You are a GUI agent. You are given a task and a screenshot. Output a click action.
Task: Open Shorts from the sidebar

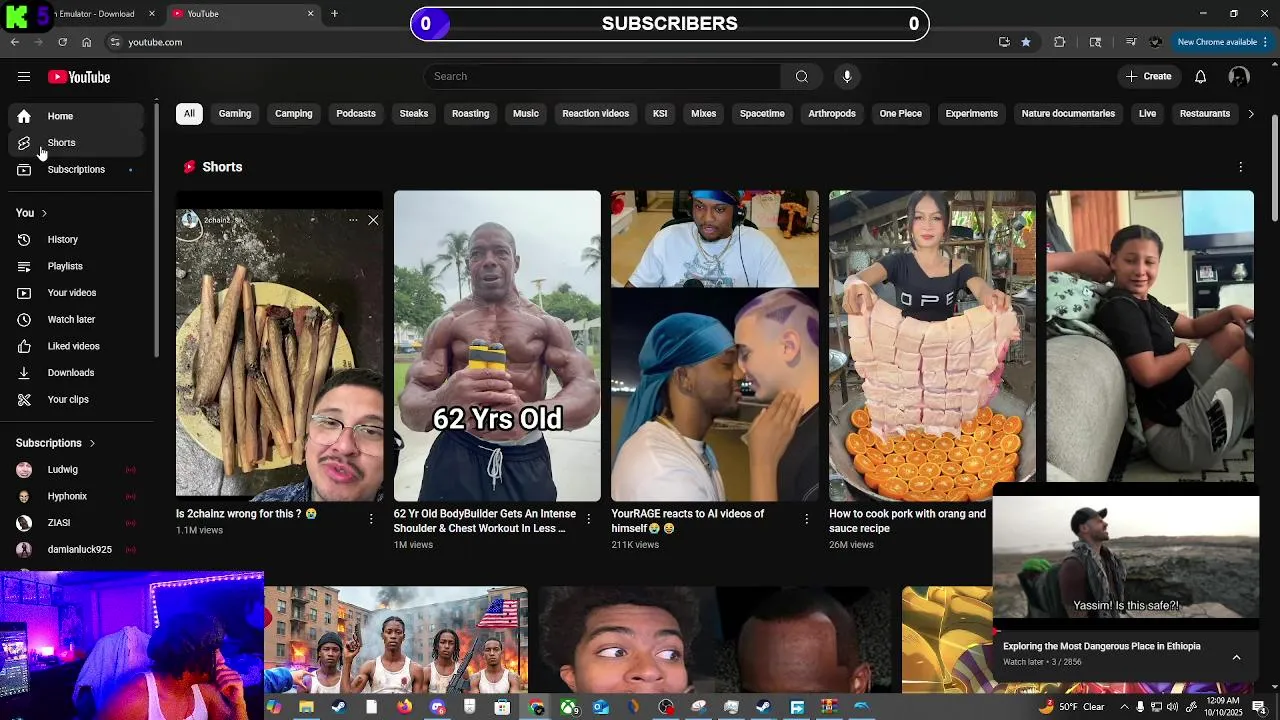76,143
